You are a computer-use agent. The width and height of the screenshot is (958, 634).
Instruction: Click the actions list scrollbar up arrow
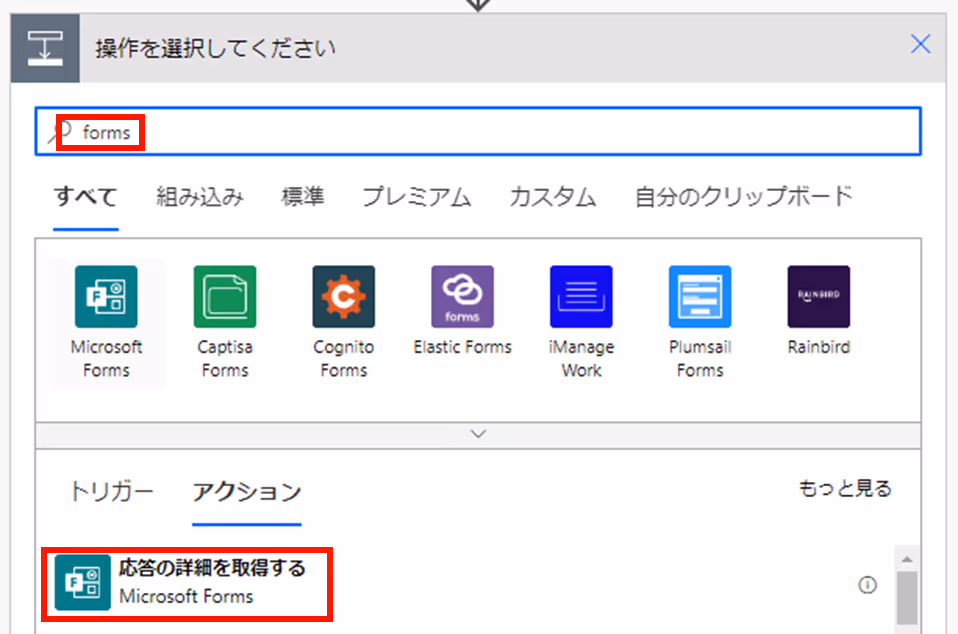[907, 559]
